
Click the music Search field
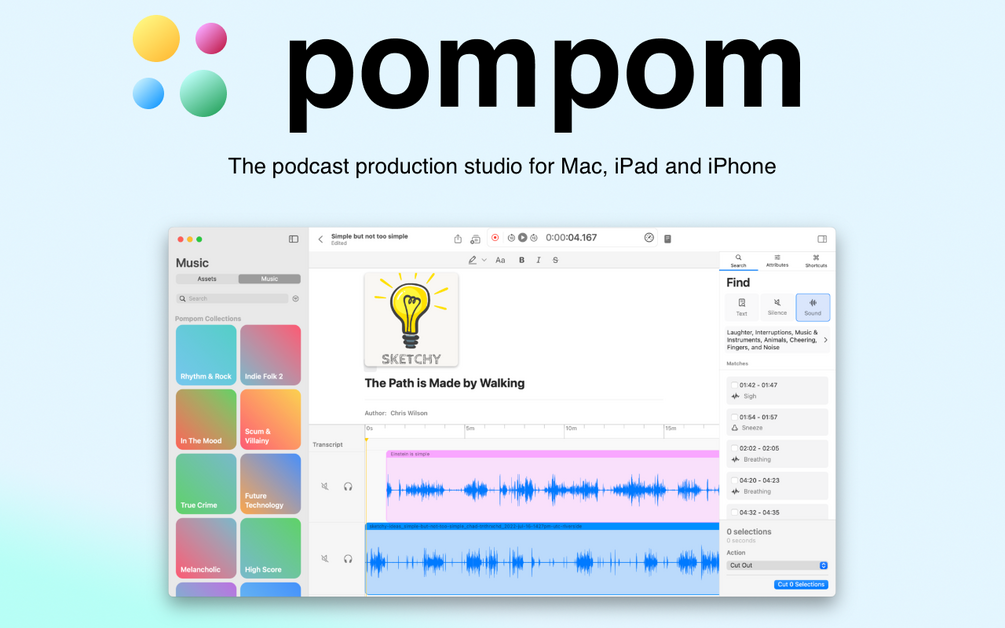233,299
